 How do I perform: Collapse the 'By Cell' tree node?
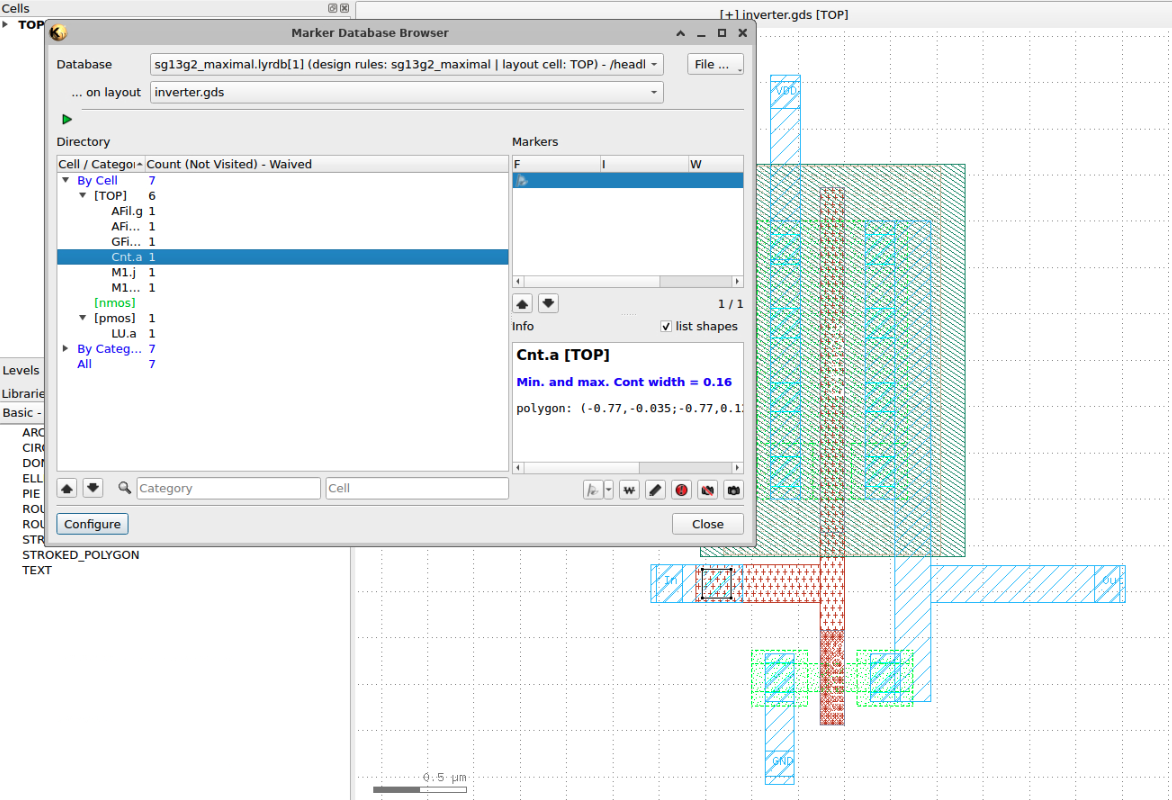(x=66, y=180)
